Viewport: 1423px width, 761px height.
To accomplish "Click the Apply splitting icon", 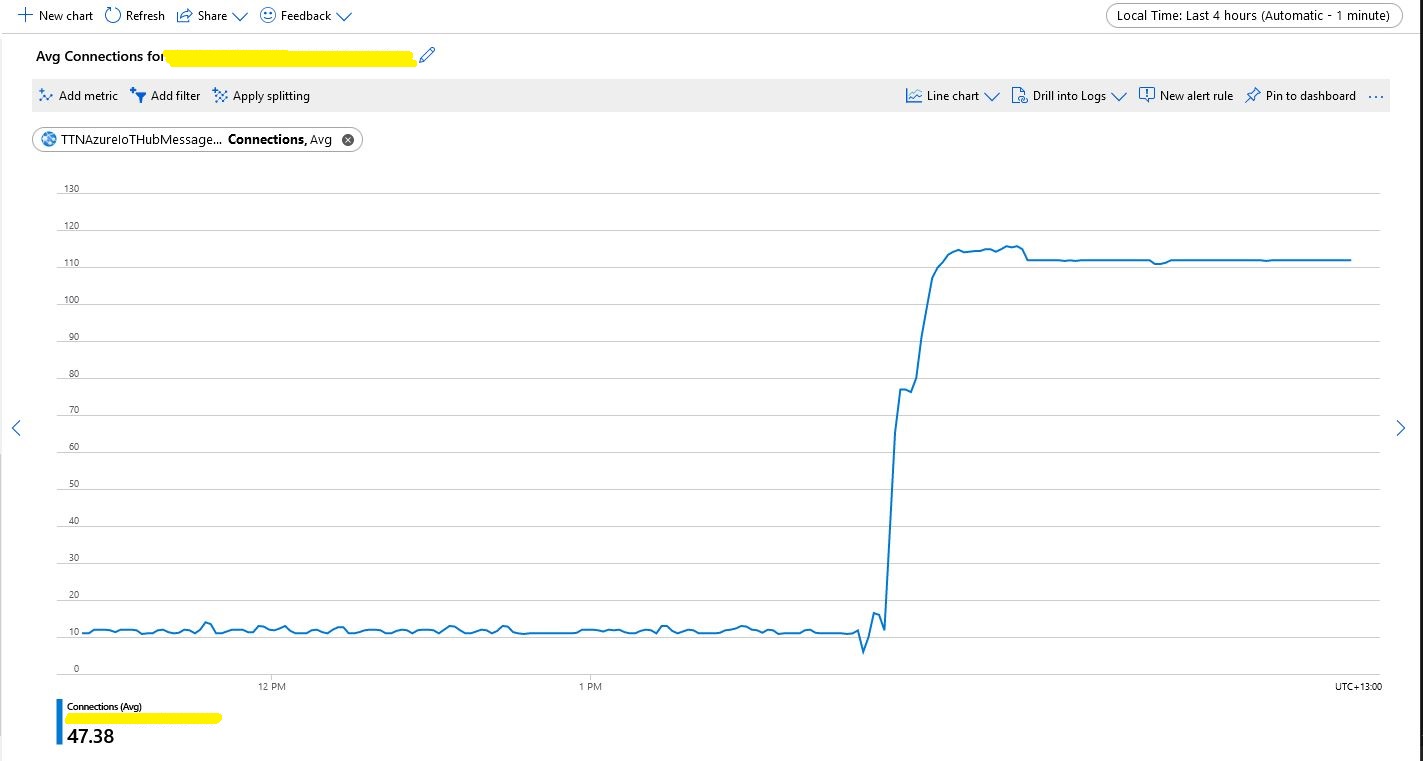I will click(x=220, y=96).
